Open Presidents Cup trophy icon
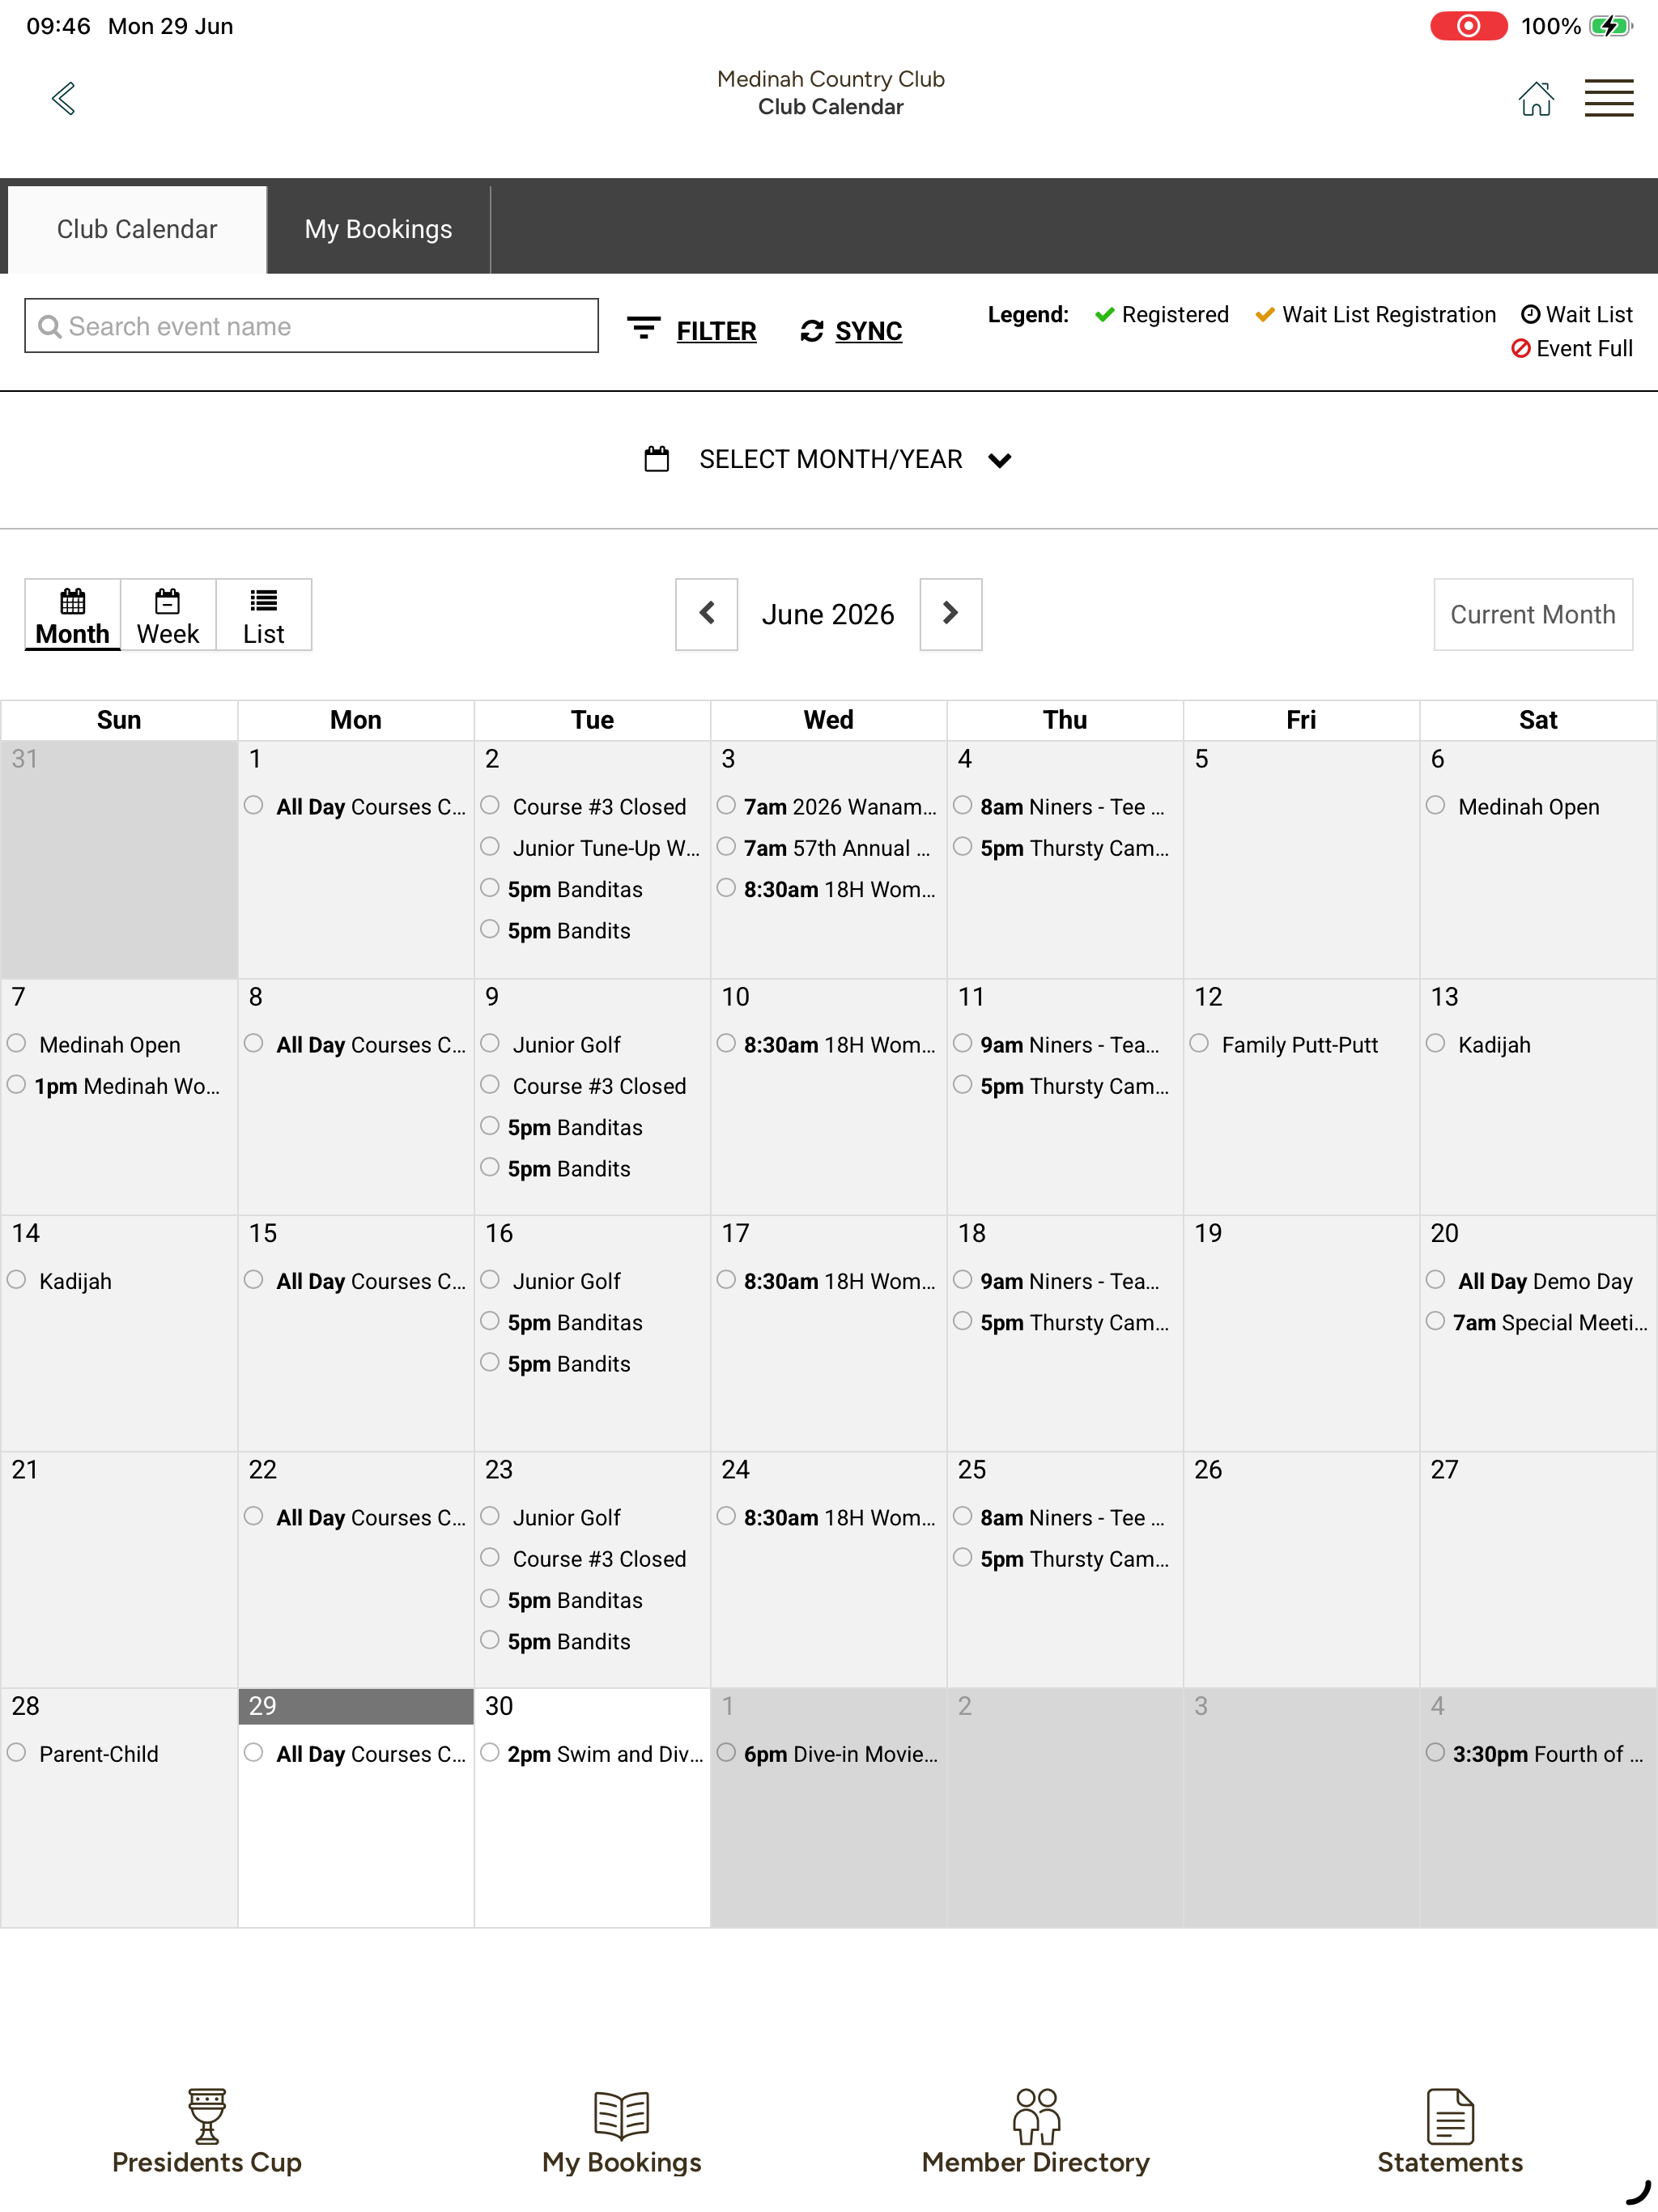This screenshot has width=1658, height=2212. (x=207, y=2116)
